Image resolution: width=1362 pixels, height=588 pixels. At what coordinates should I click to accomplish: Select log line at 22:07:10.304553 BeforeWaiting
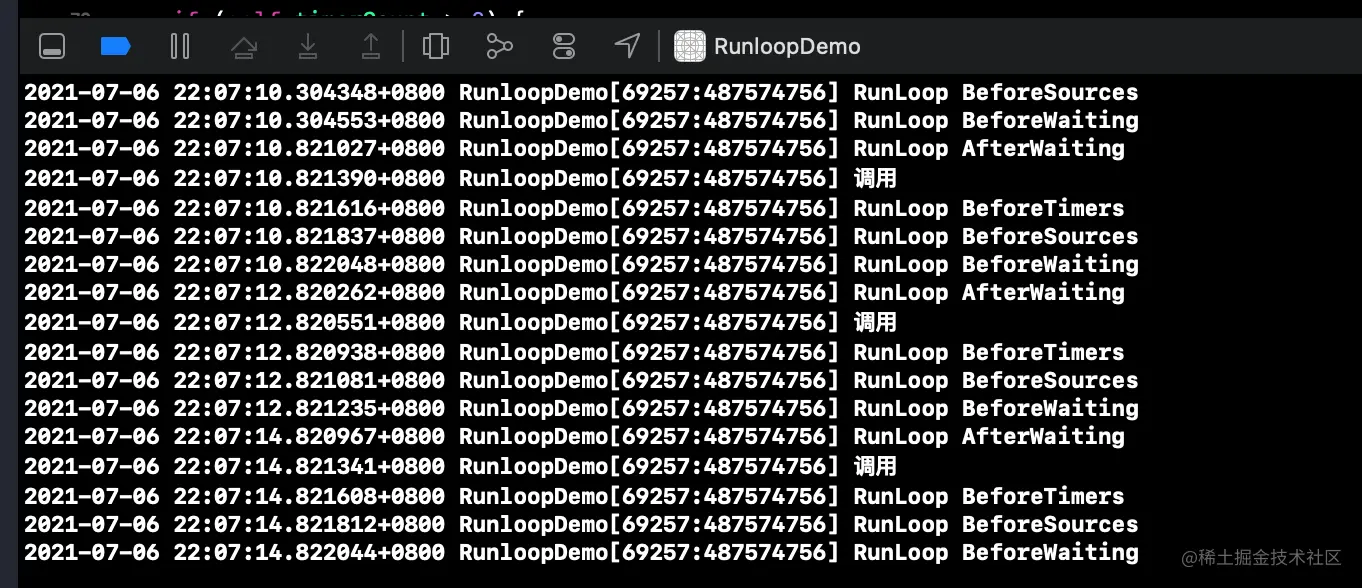click(581, 121)
